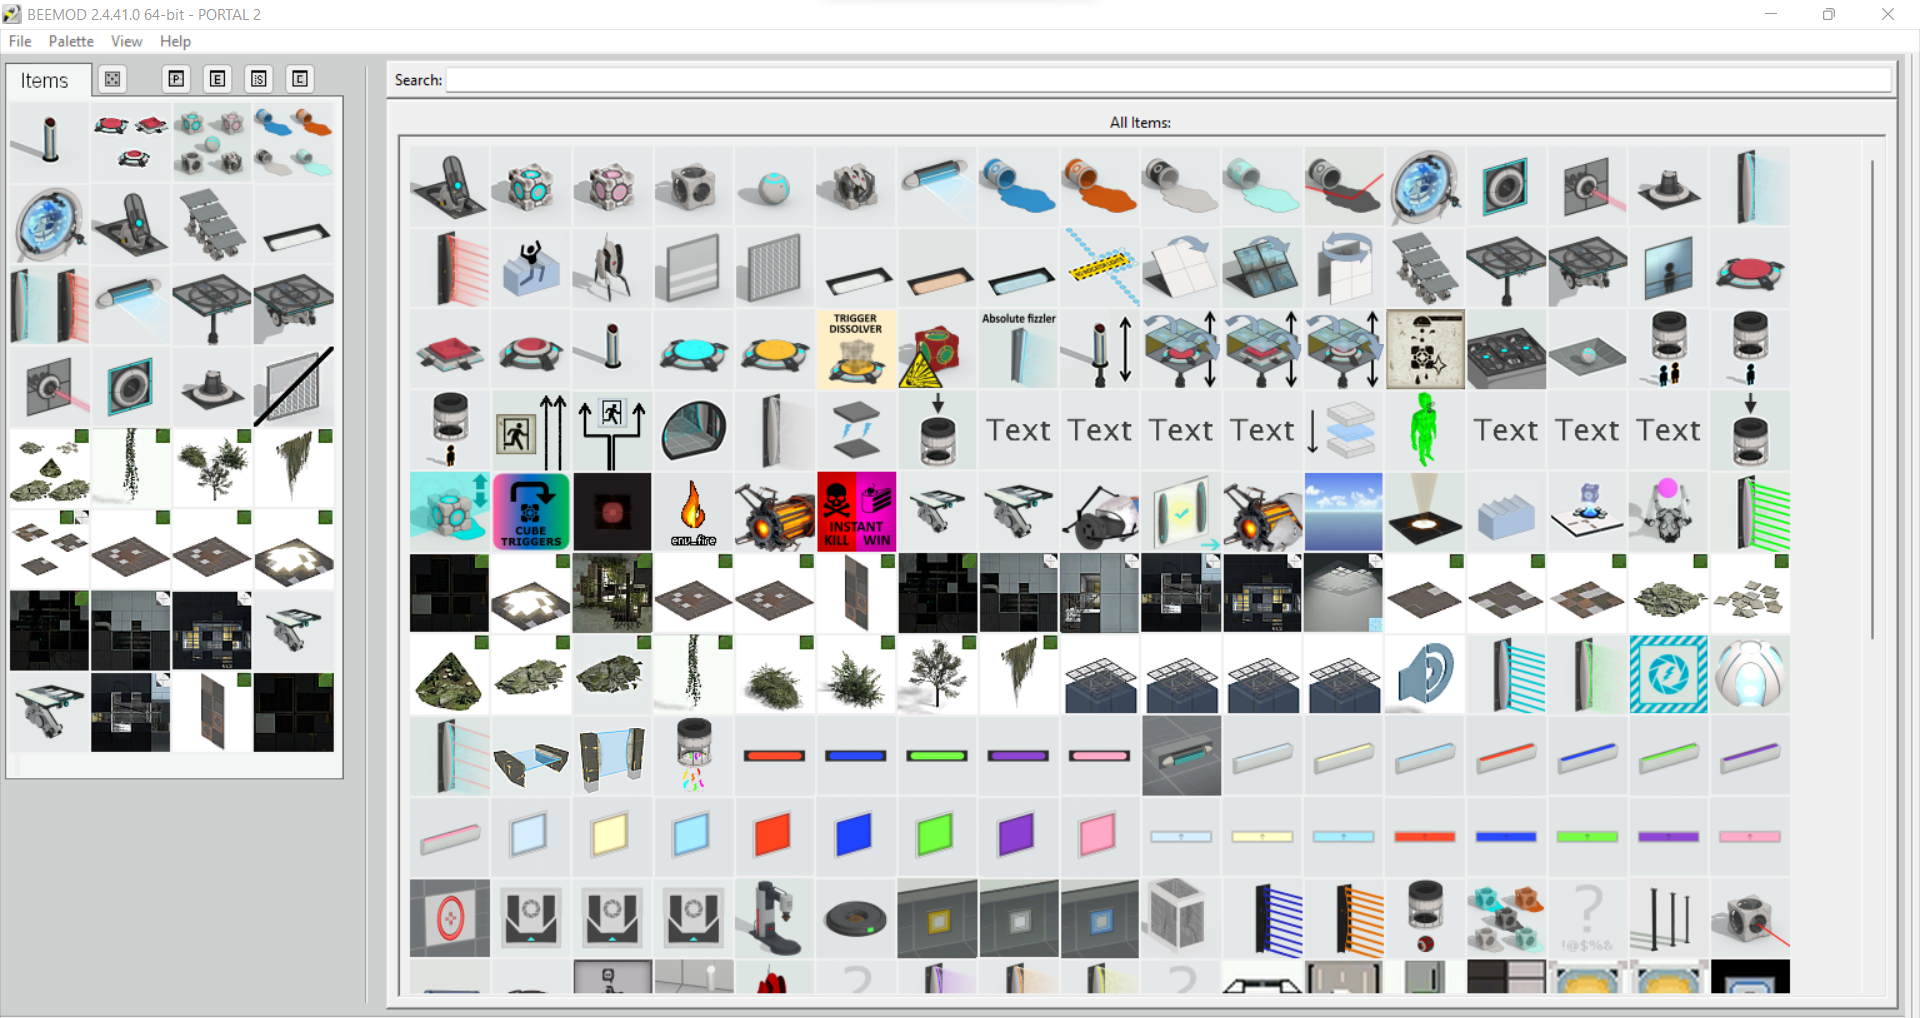Select the radioactive hazard cube item
This screenshot has height=1018, width=1920.
point(937,348)
